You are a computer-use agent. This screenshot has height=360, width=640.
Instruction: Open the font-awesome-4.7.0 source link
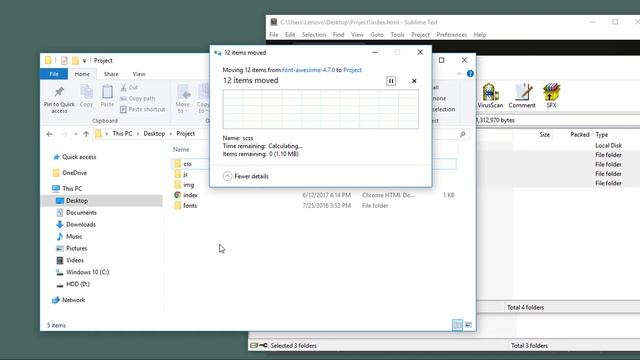click(309, 70)
